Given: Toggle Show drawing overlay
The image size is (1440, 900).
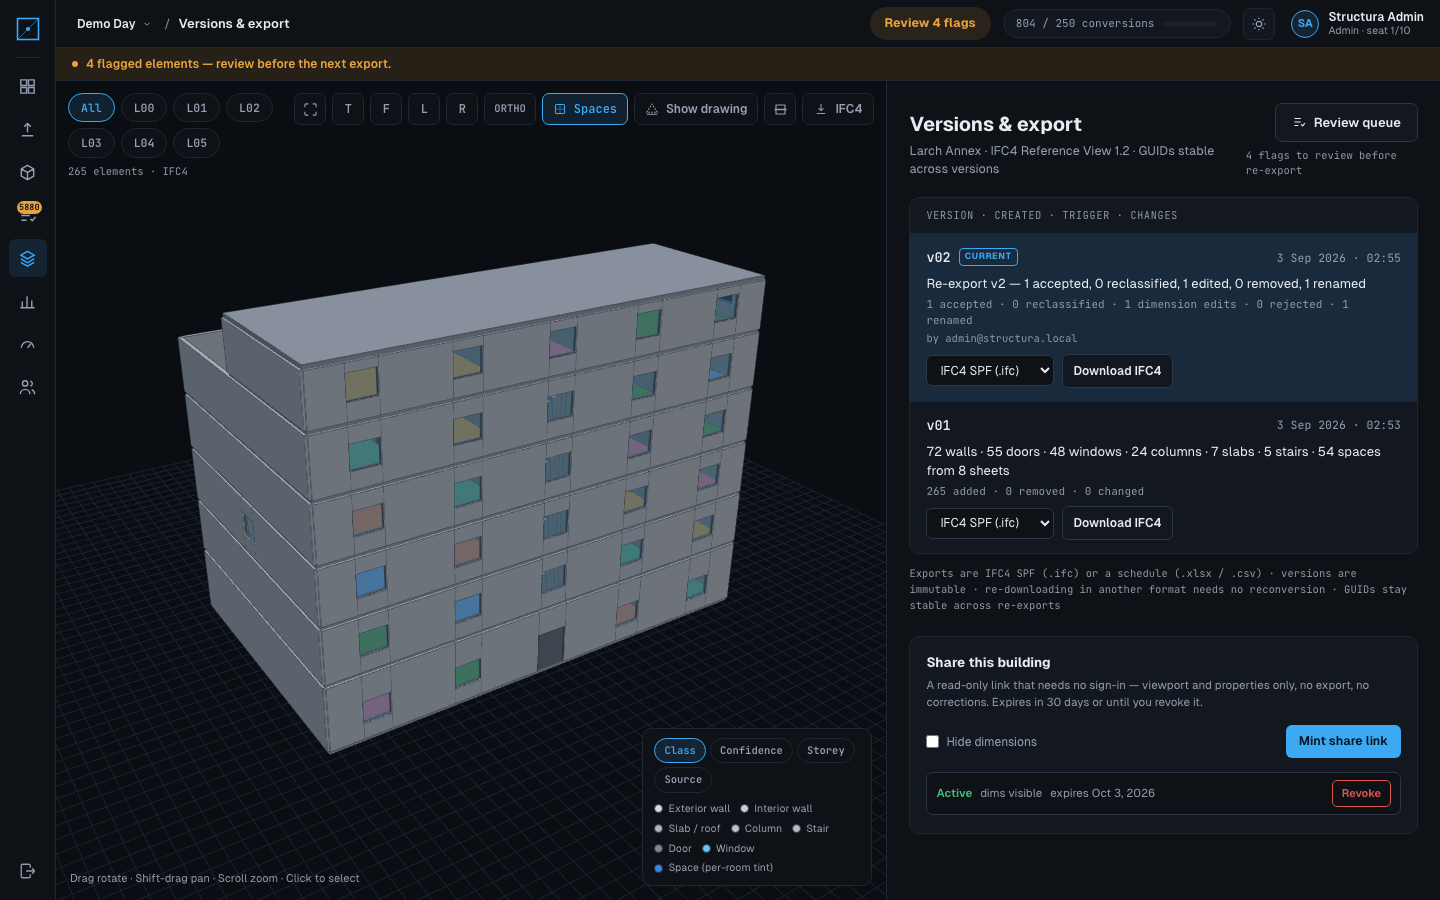Looking at the screenshot, I should click(696, 109).
